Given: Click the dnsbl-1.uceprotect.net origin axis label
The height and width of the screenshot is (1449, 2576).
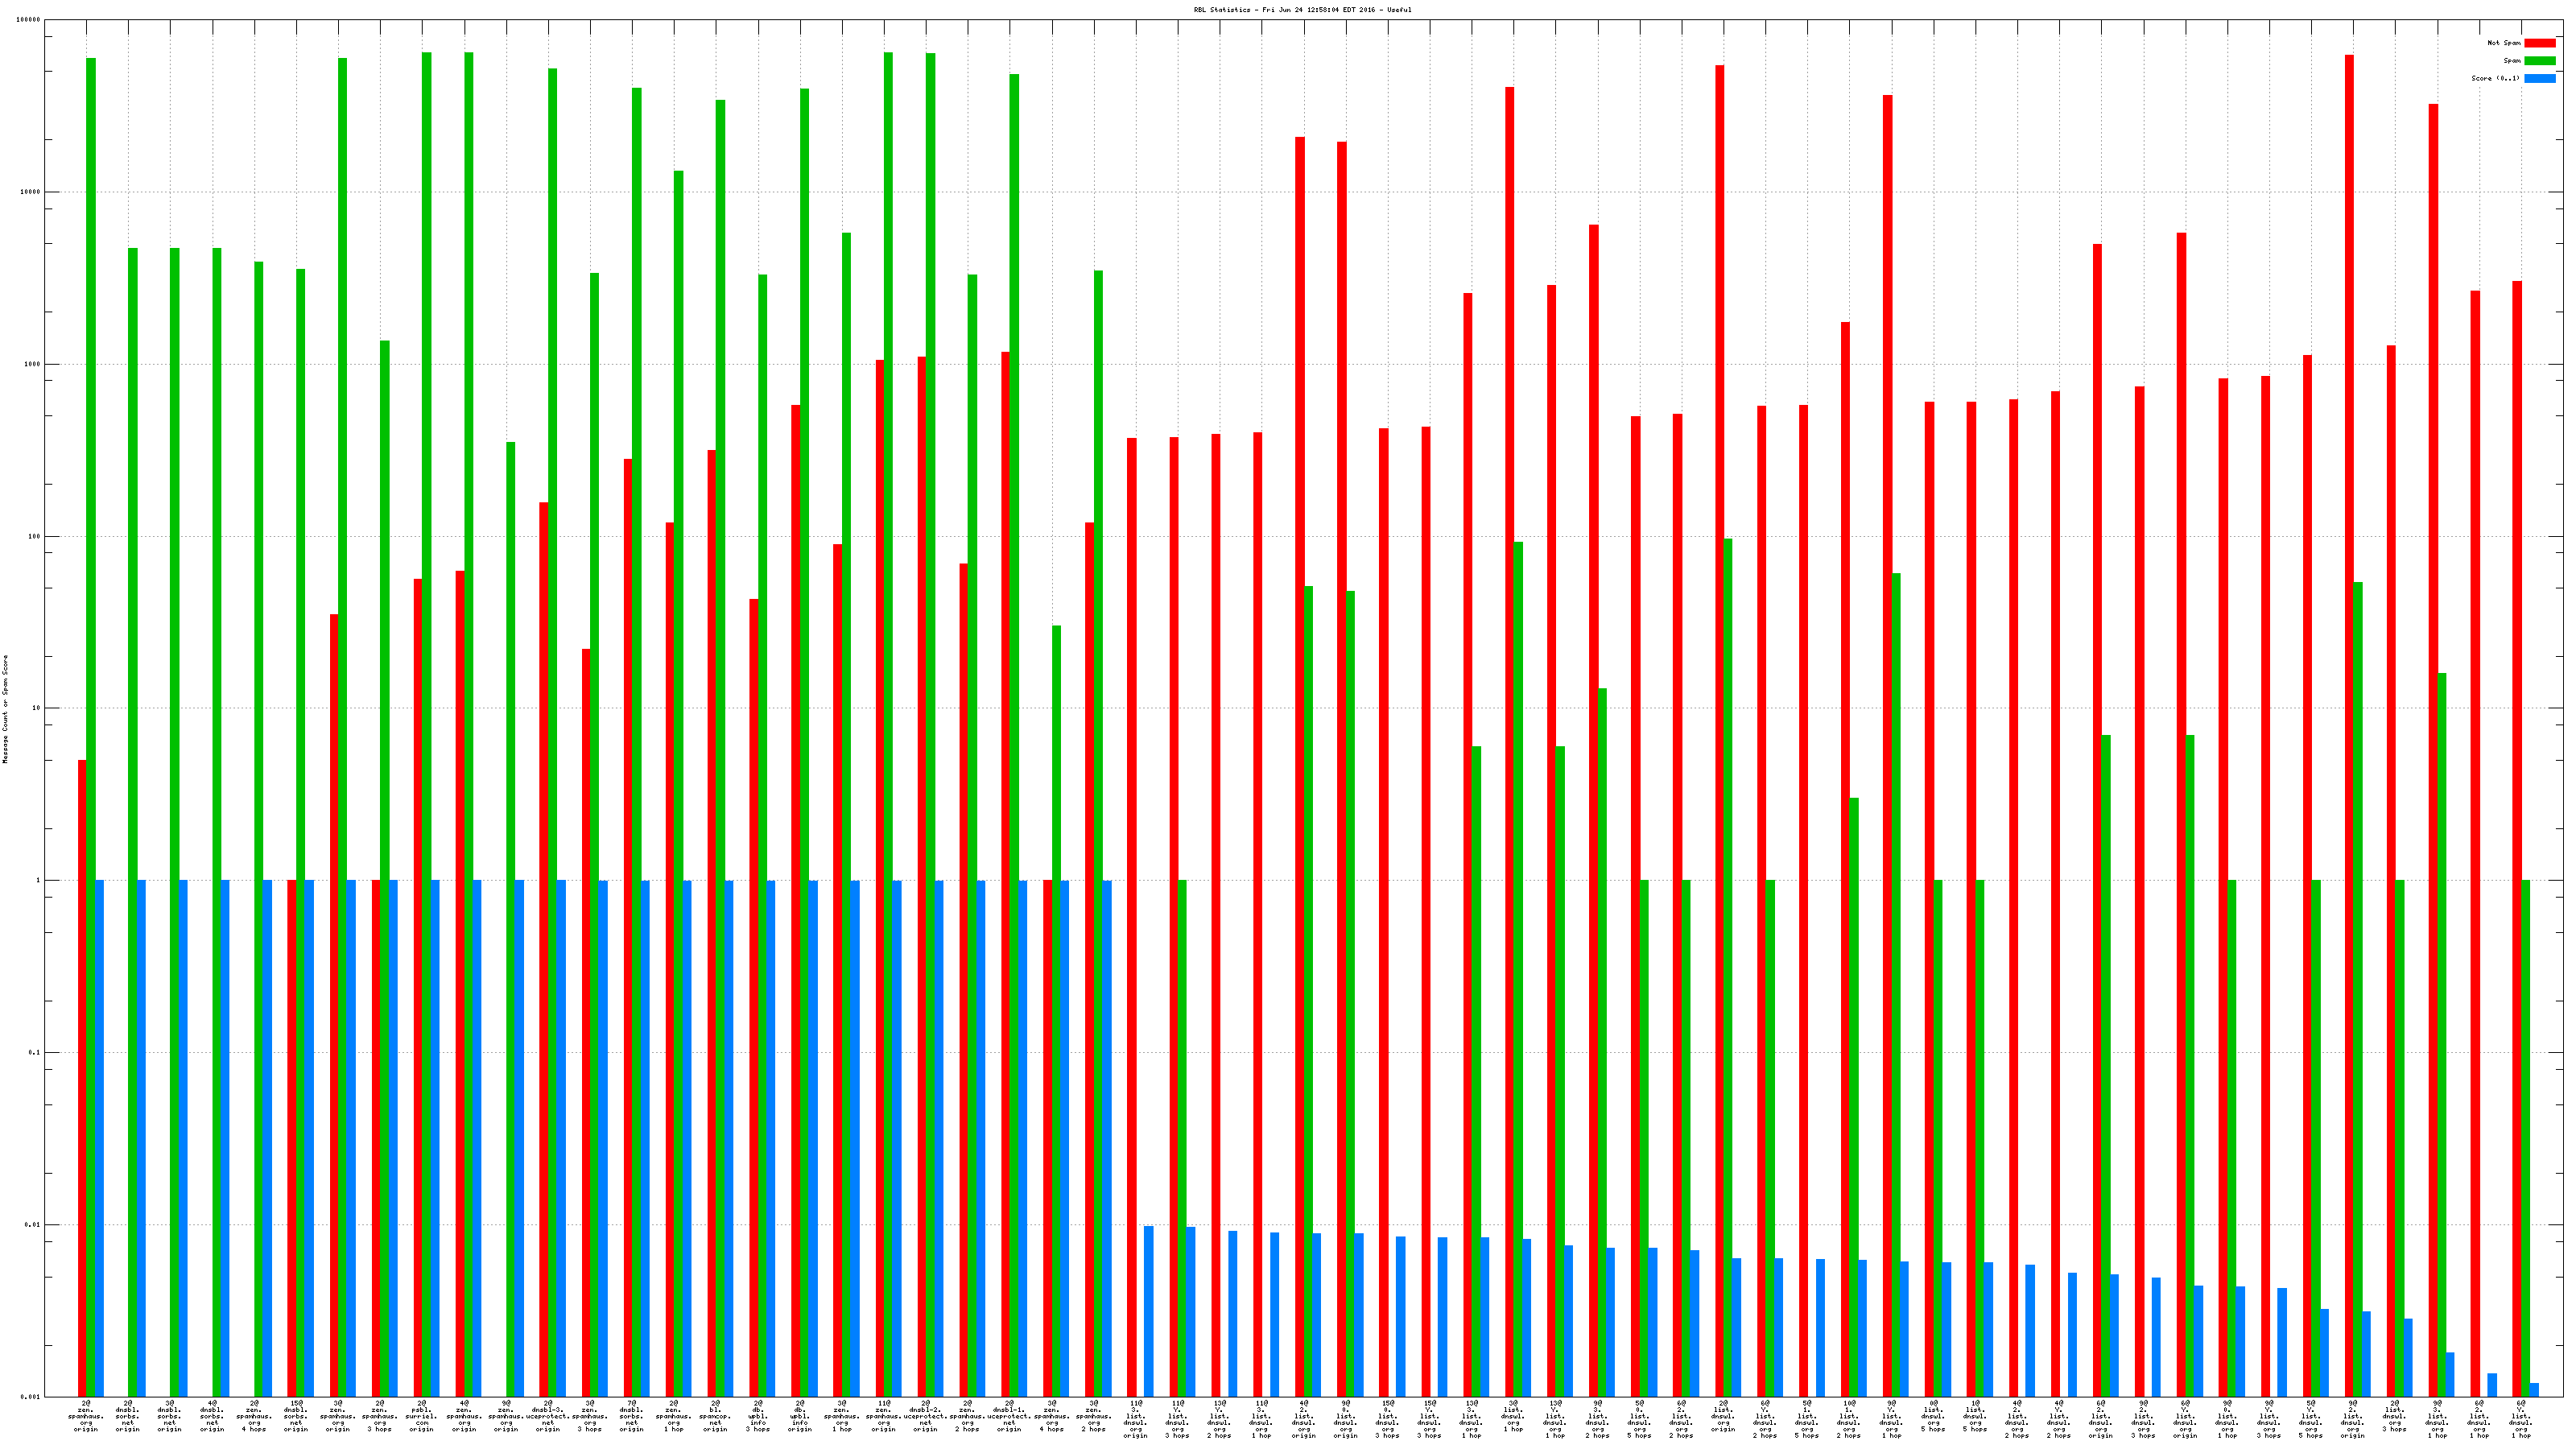Looking at the screenshot, I should tap(1009, 1416).
